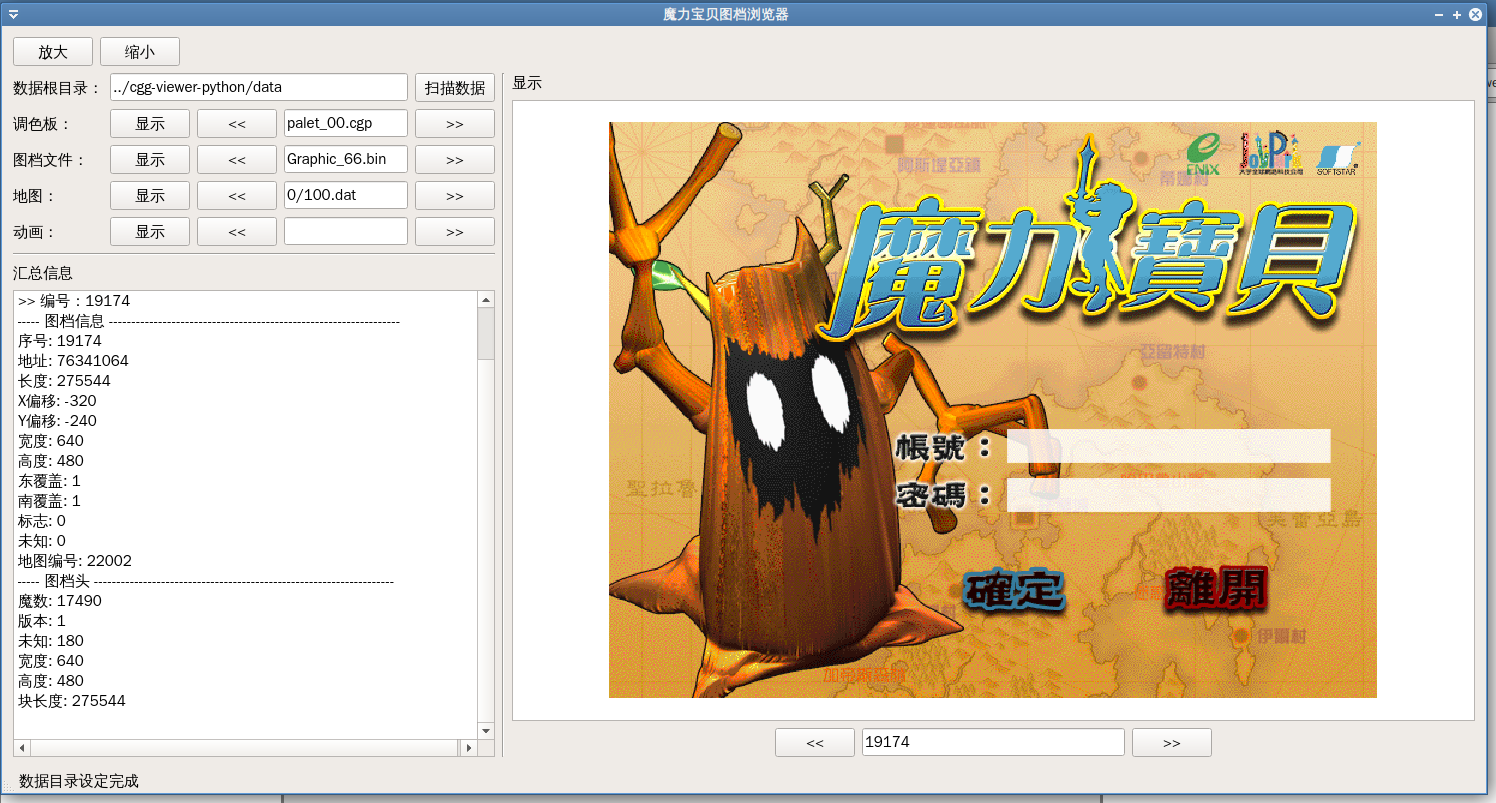
Task: Click the SOFTSTAR logo in the displayed image
Action: pyautogui.click(x=1338, y=158)
